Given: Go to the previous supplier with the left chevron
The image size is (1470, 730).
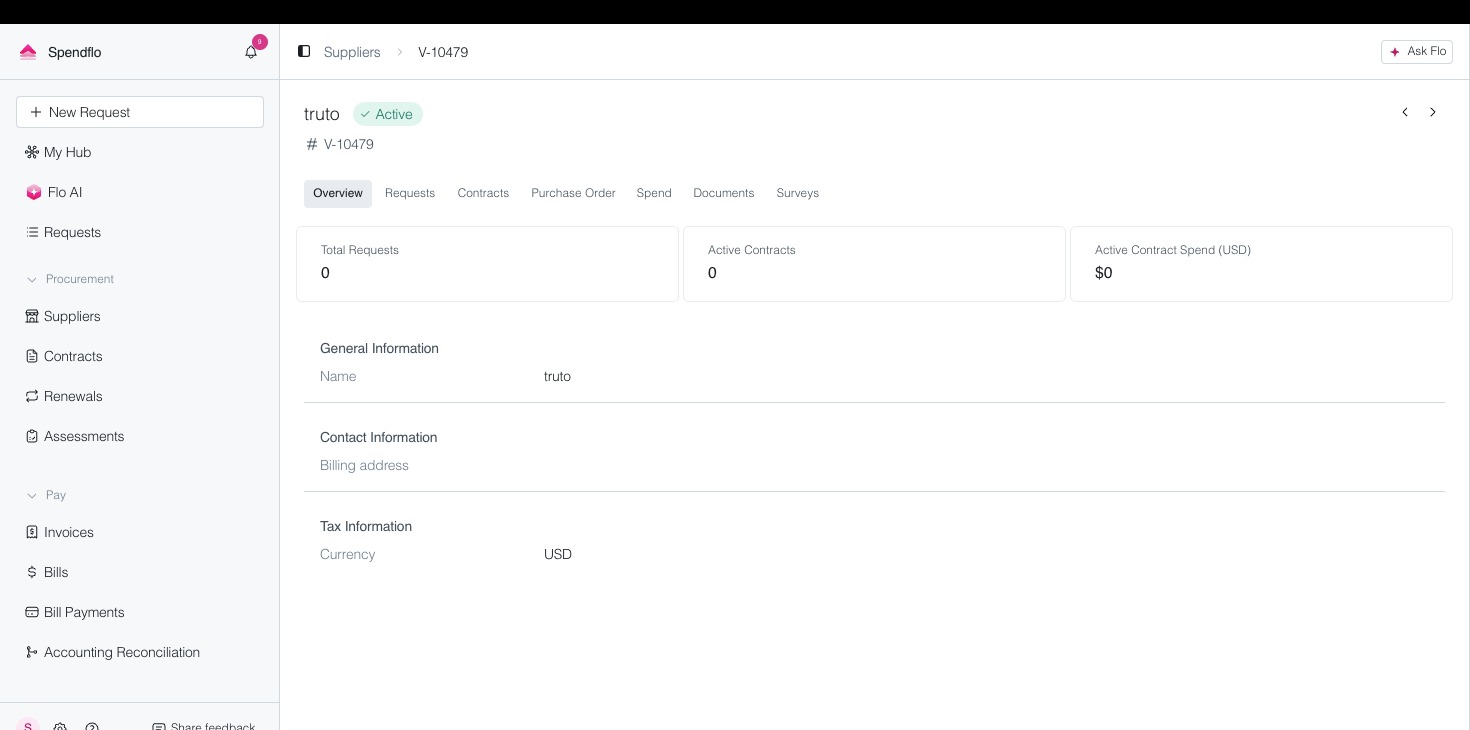Looking at the screenshot, I should tap(1405, 112).
